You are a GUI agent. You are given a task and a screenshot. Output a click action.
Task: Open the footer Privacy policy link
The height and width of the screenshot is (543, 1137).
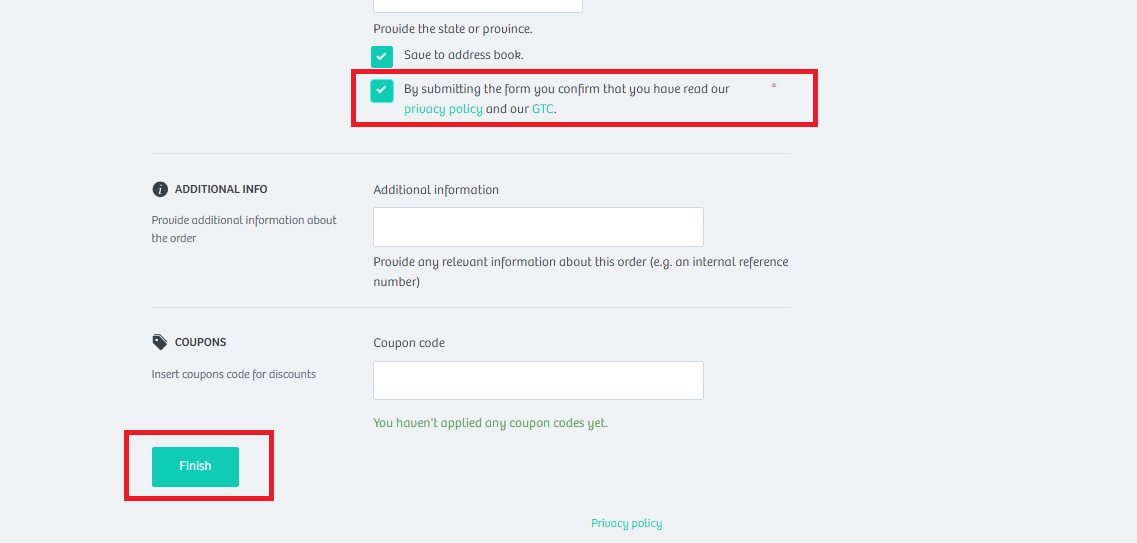click(627, 523)
